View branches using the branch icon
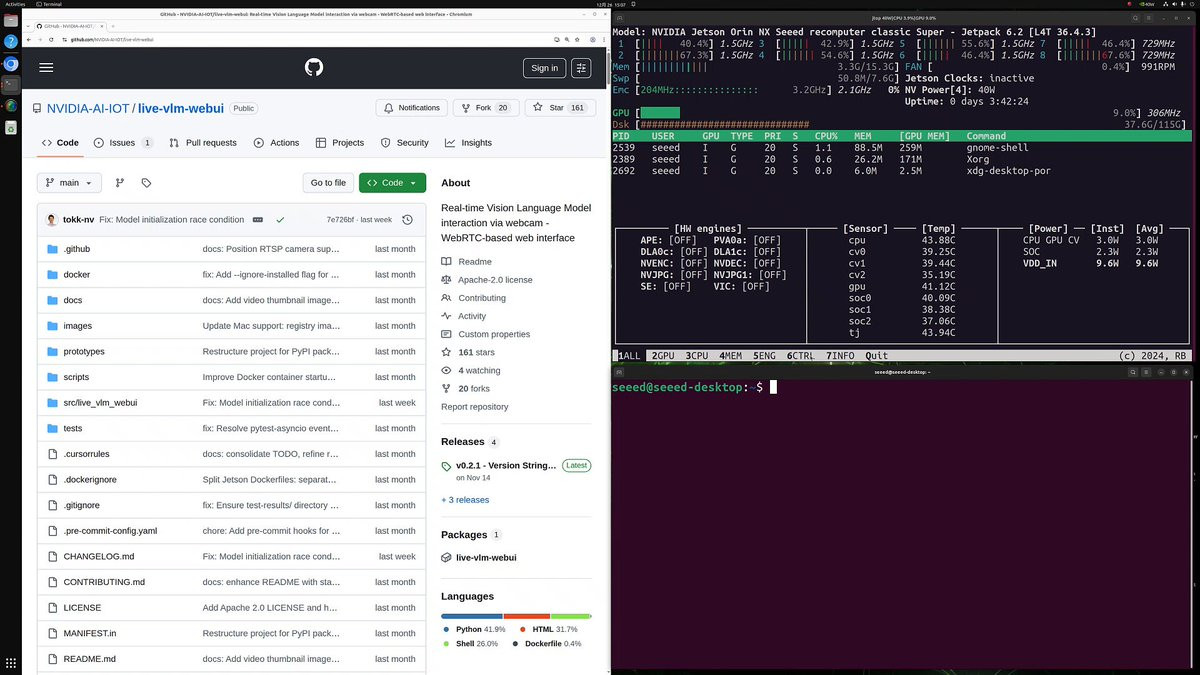The image size is (1200, 675). tap(120, 183)
